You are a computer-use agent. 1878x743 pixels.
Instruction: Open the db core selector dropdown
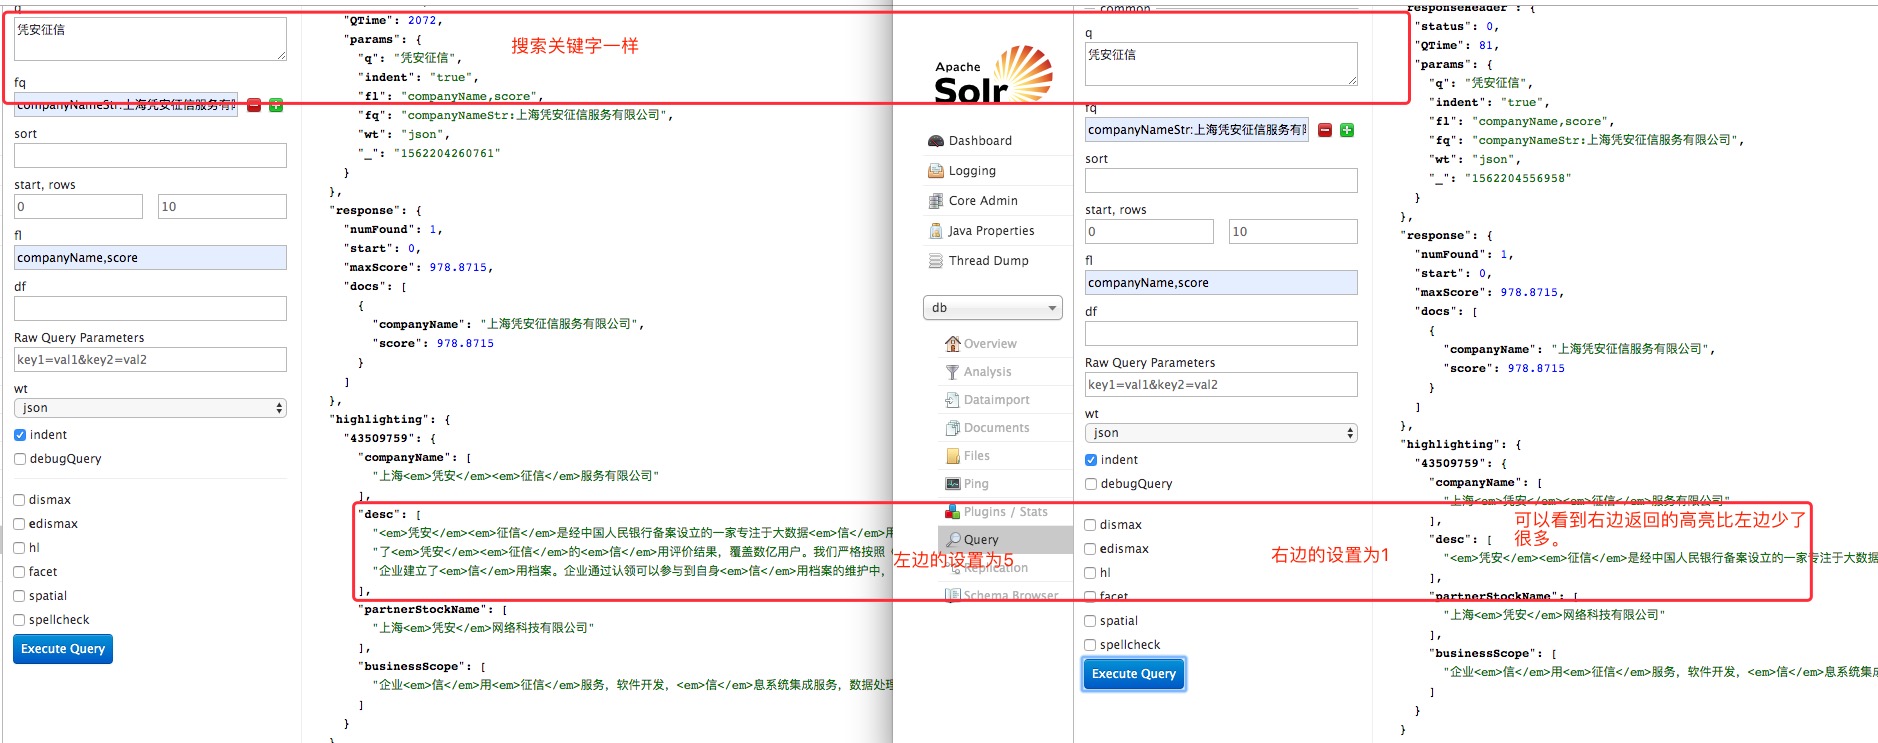pyautogui.click(x=992, y=308)
